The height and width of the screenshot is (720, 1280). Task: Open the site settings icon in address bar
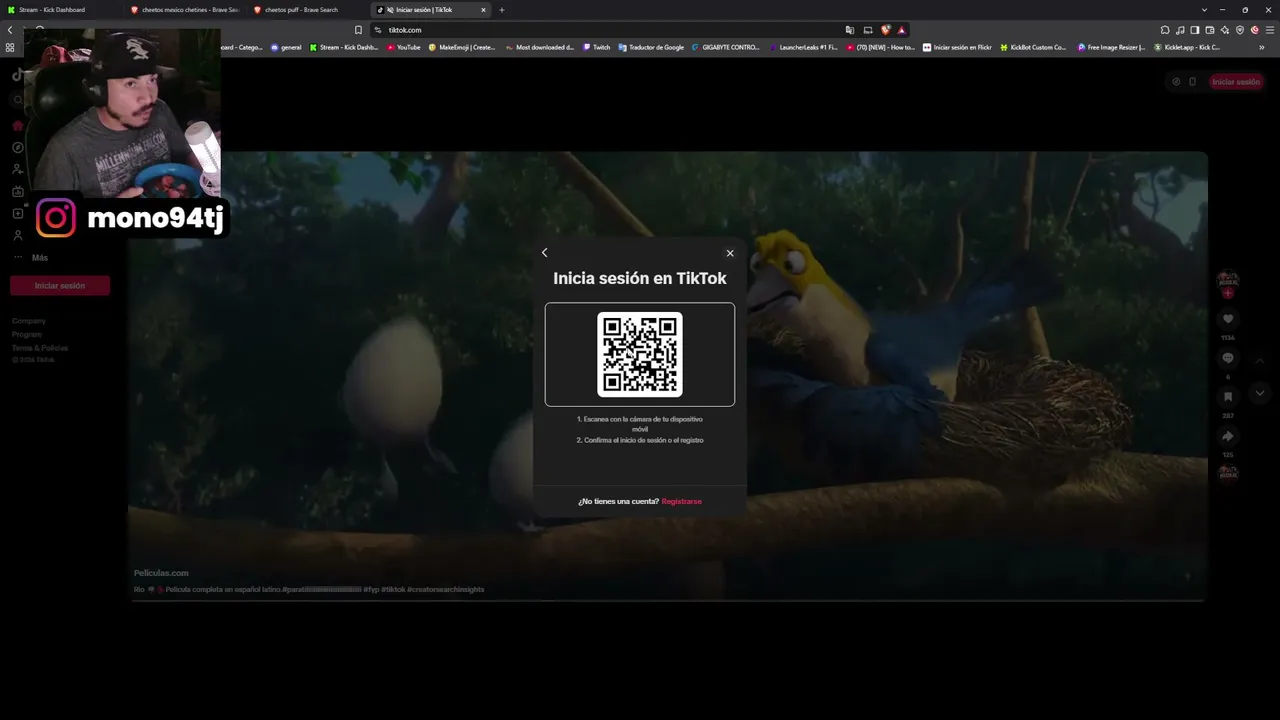pyautogui.click(x=377, y=30)
